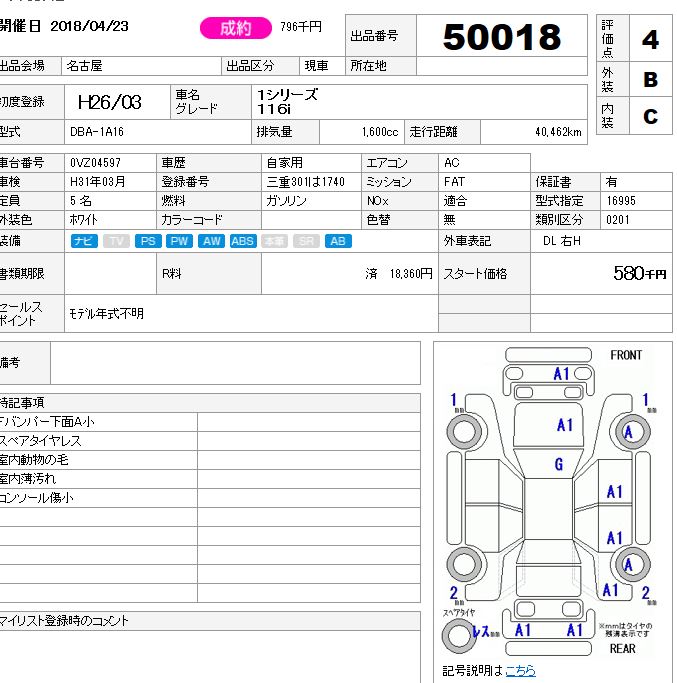This screenshot has width=677, height=683.
Task: Click the greyed-out SR sunroof badge
Action: point(306,241)
